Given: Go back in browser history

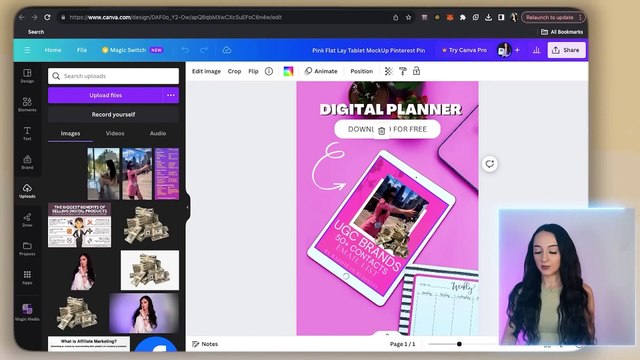Looking at the screenshot, I should tap(22, 17).
